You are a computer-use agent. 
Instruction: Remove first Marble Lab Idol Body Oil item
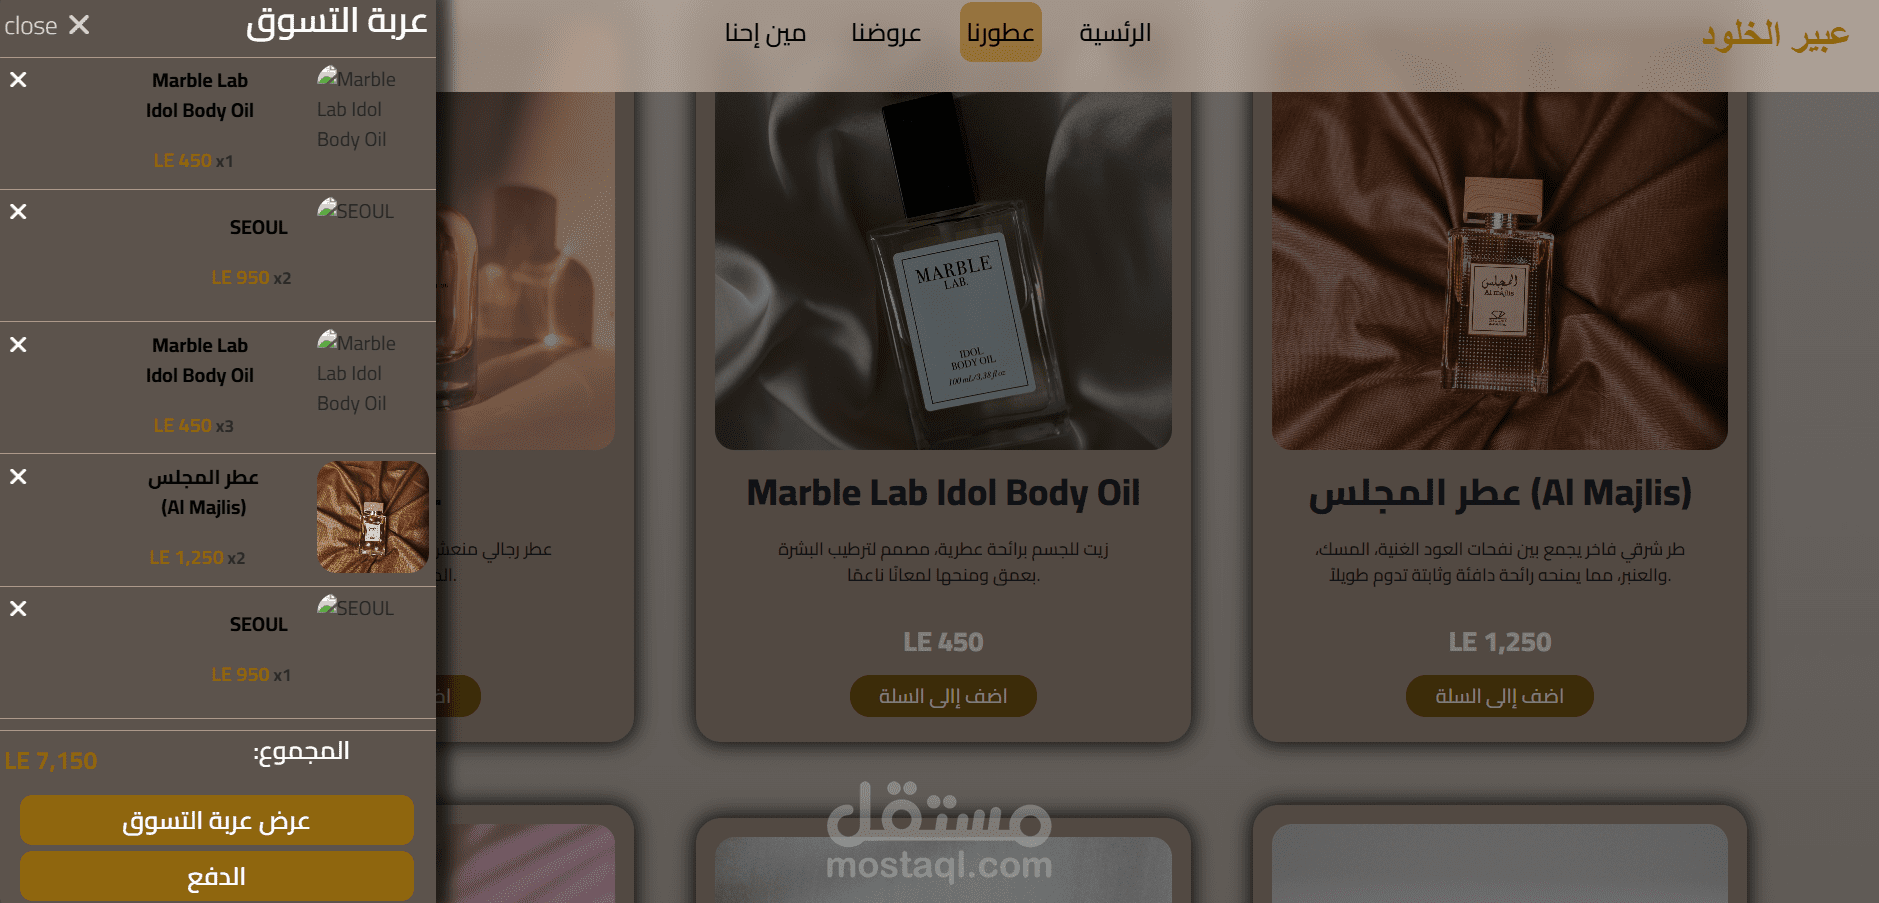(18, 80)
